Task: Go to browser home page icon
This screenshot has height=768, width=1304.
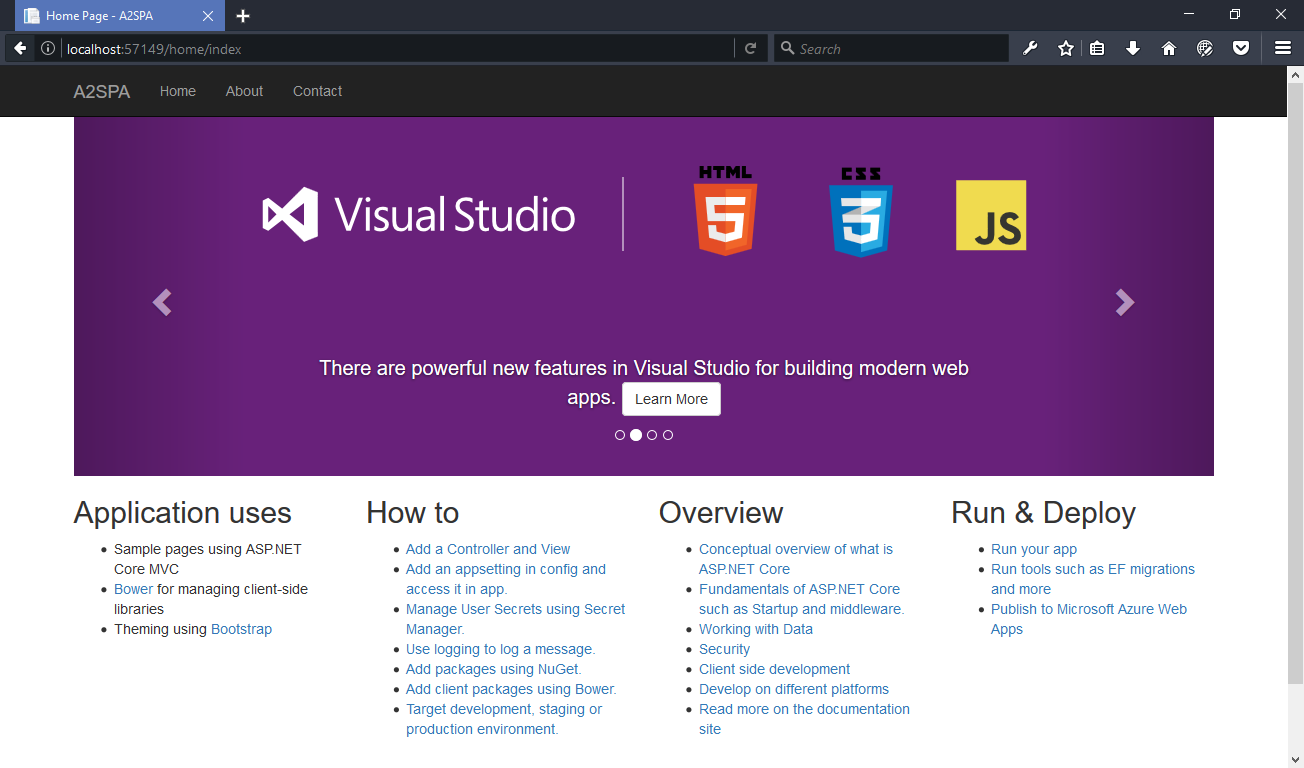Action: coord(1169,48)
